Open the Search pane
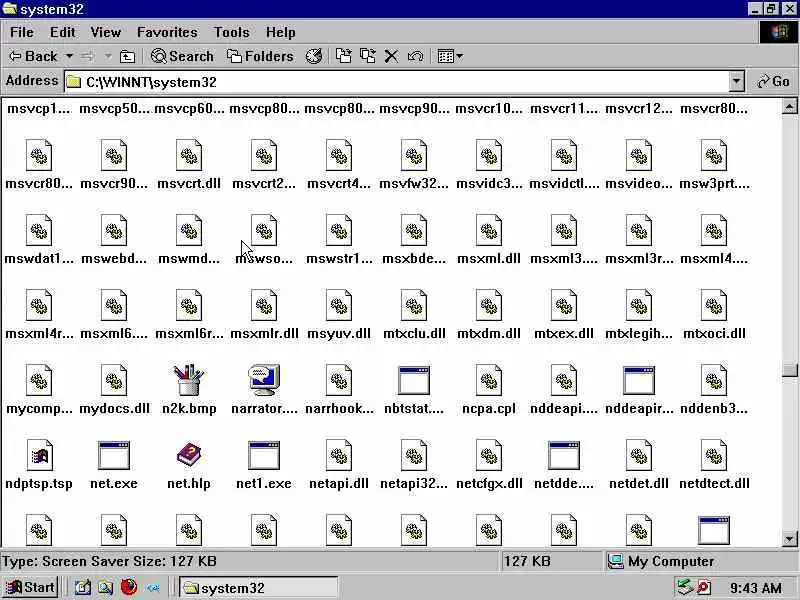Image resolution: width=800 pixels, height=600 pixels. 182,56
